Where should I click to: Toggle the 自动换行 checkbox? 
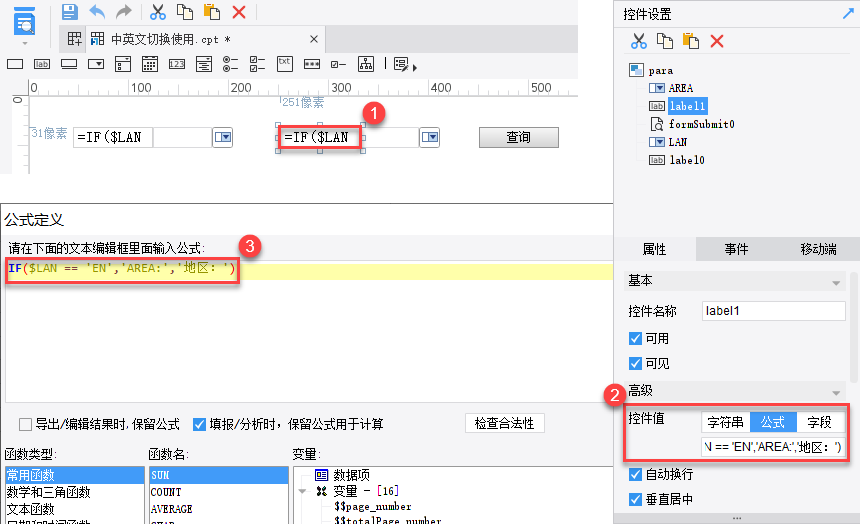tap(635, 474)
